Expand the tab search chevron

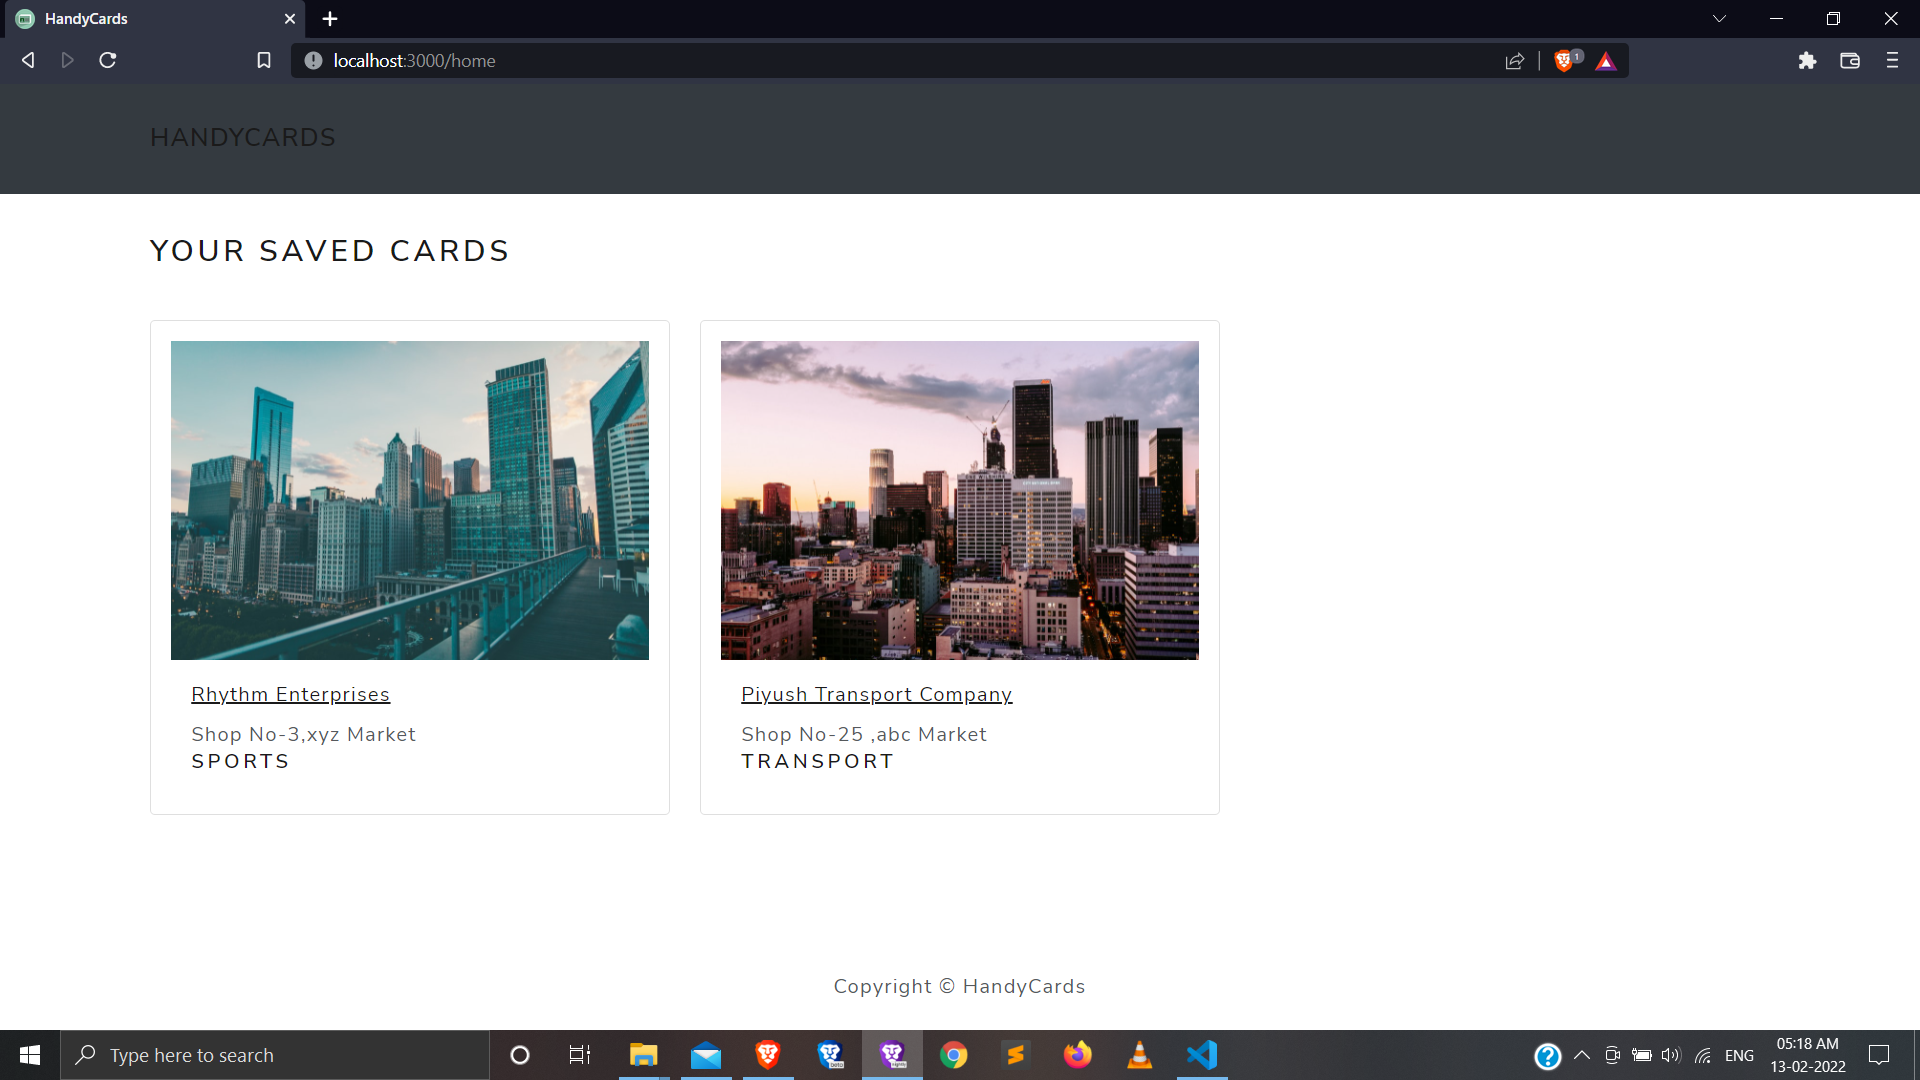tap(1719, 19)
